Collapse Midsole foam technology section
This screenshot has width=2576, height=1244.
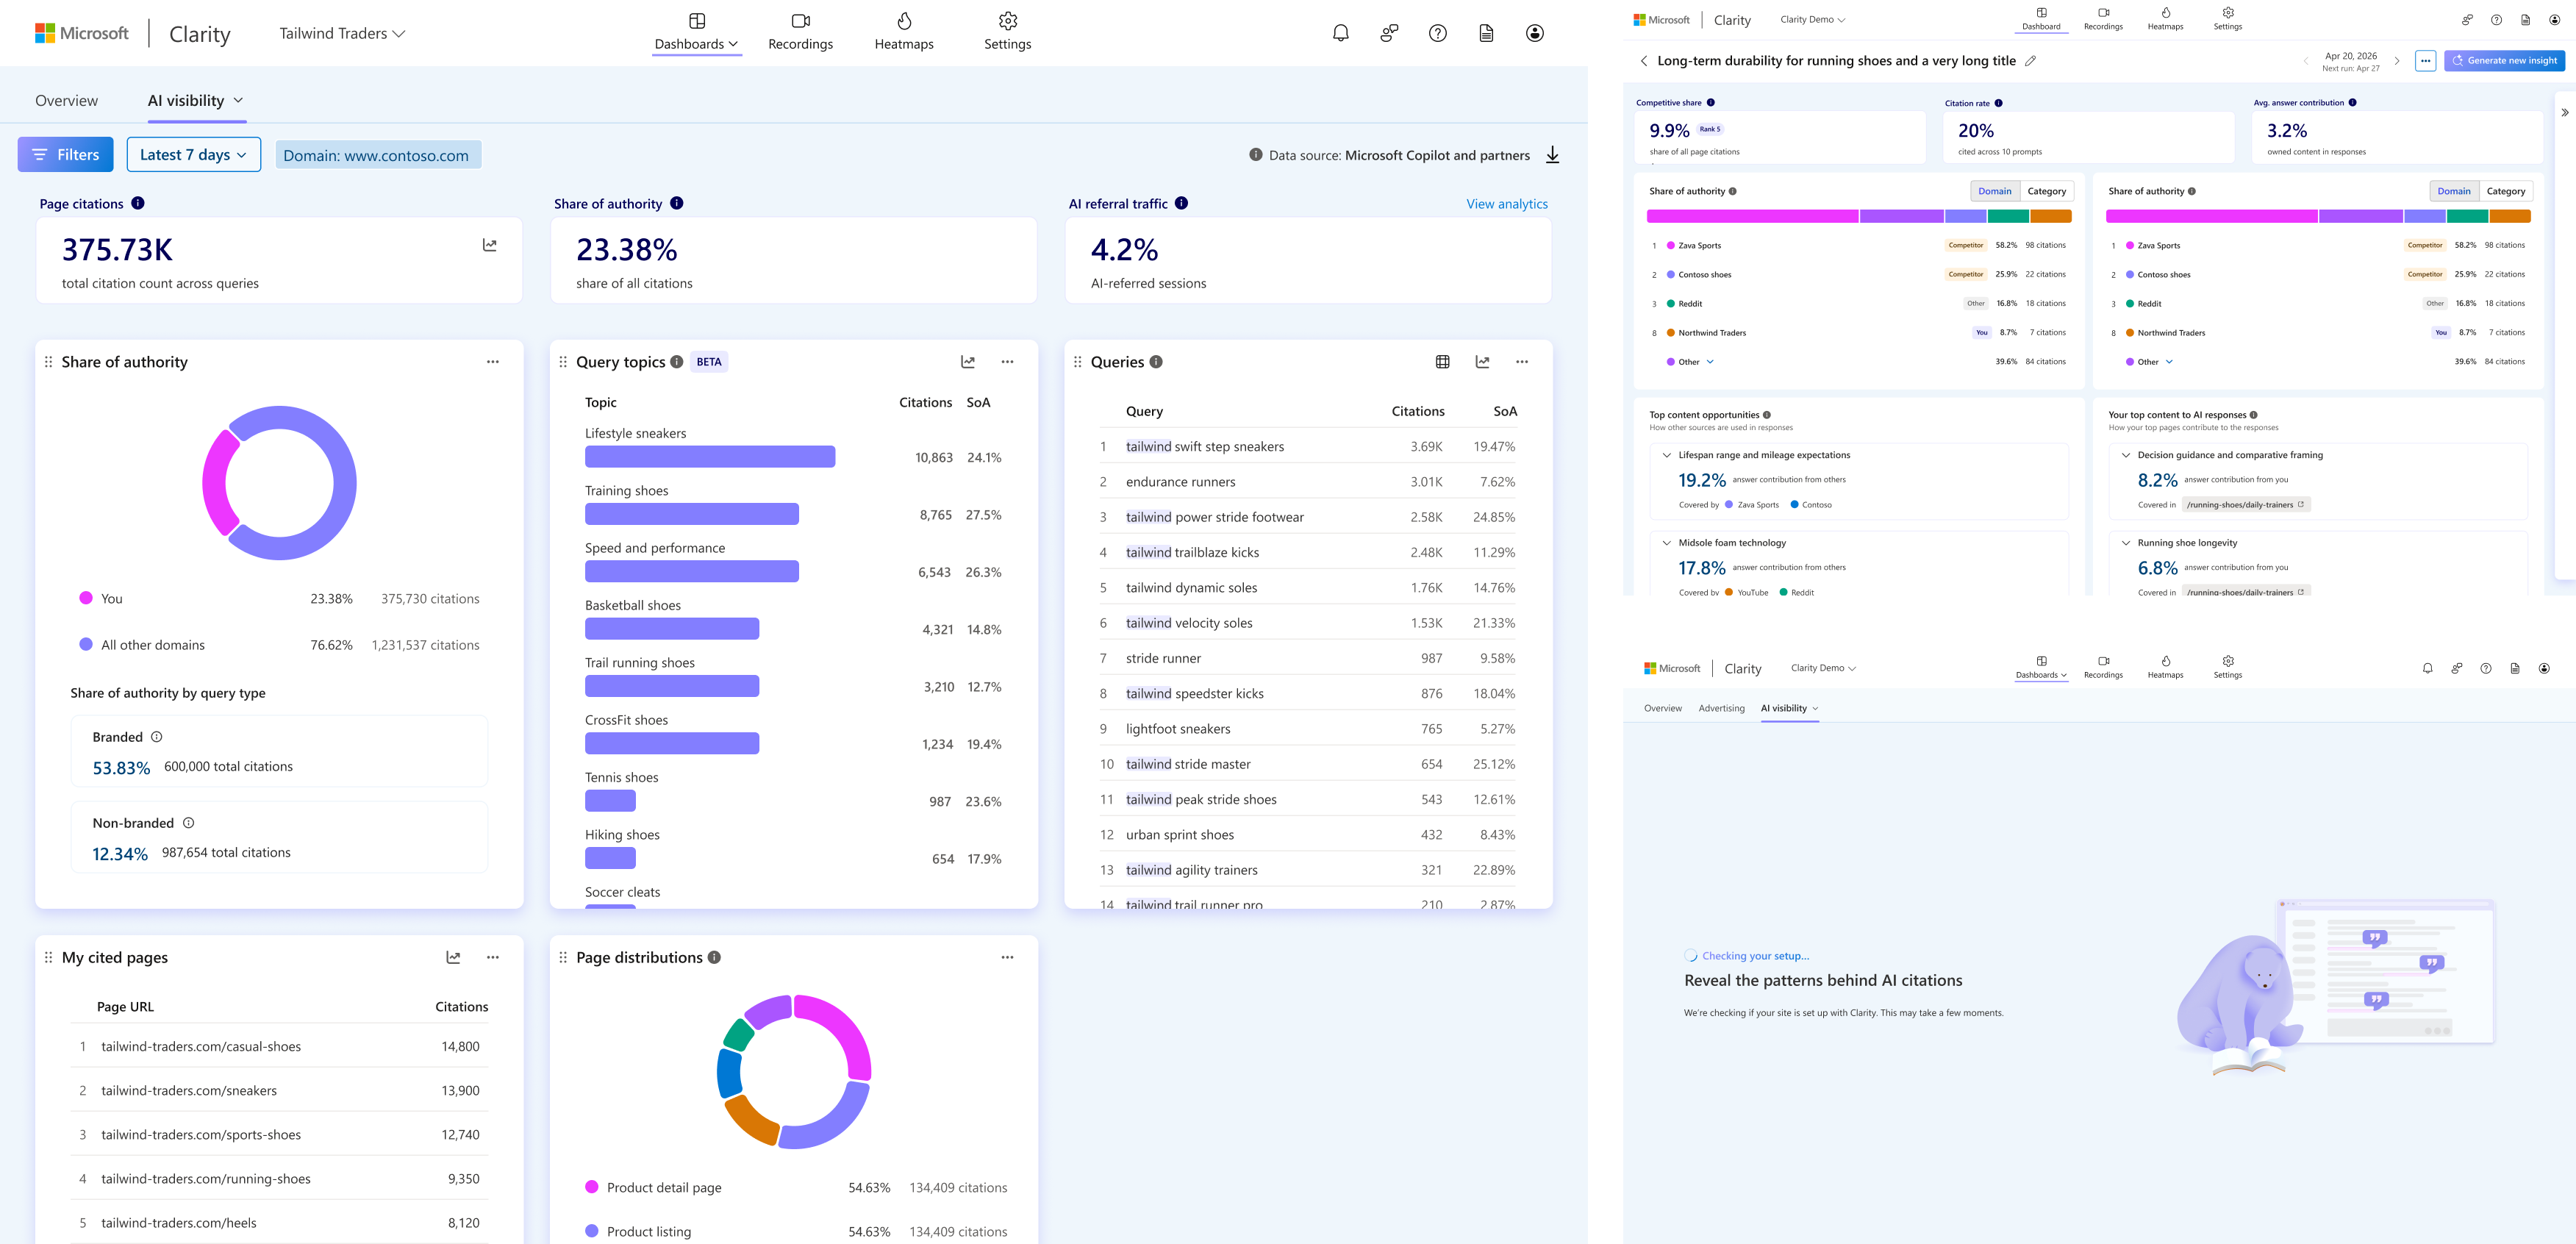1666,543
